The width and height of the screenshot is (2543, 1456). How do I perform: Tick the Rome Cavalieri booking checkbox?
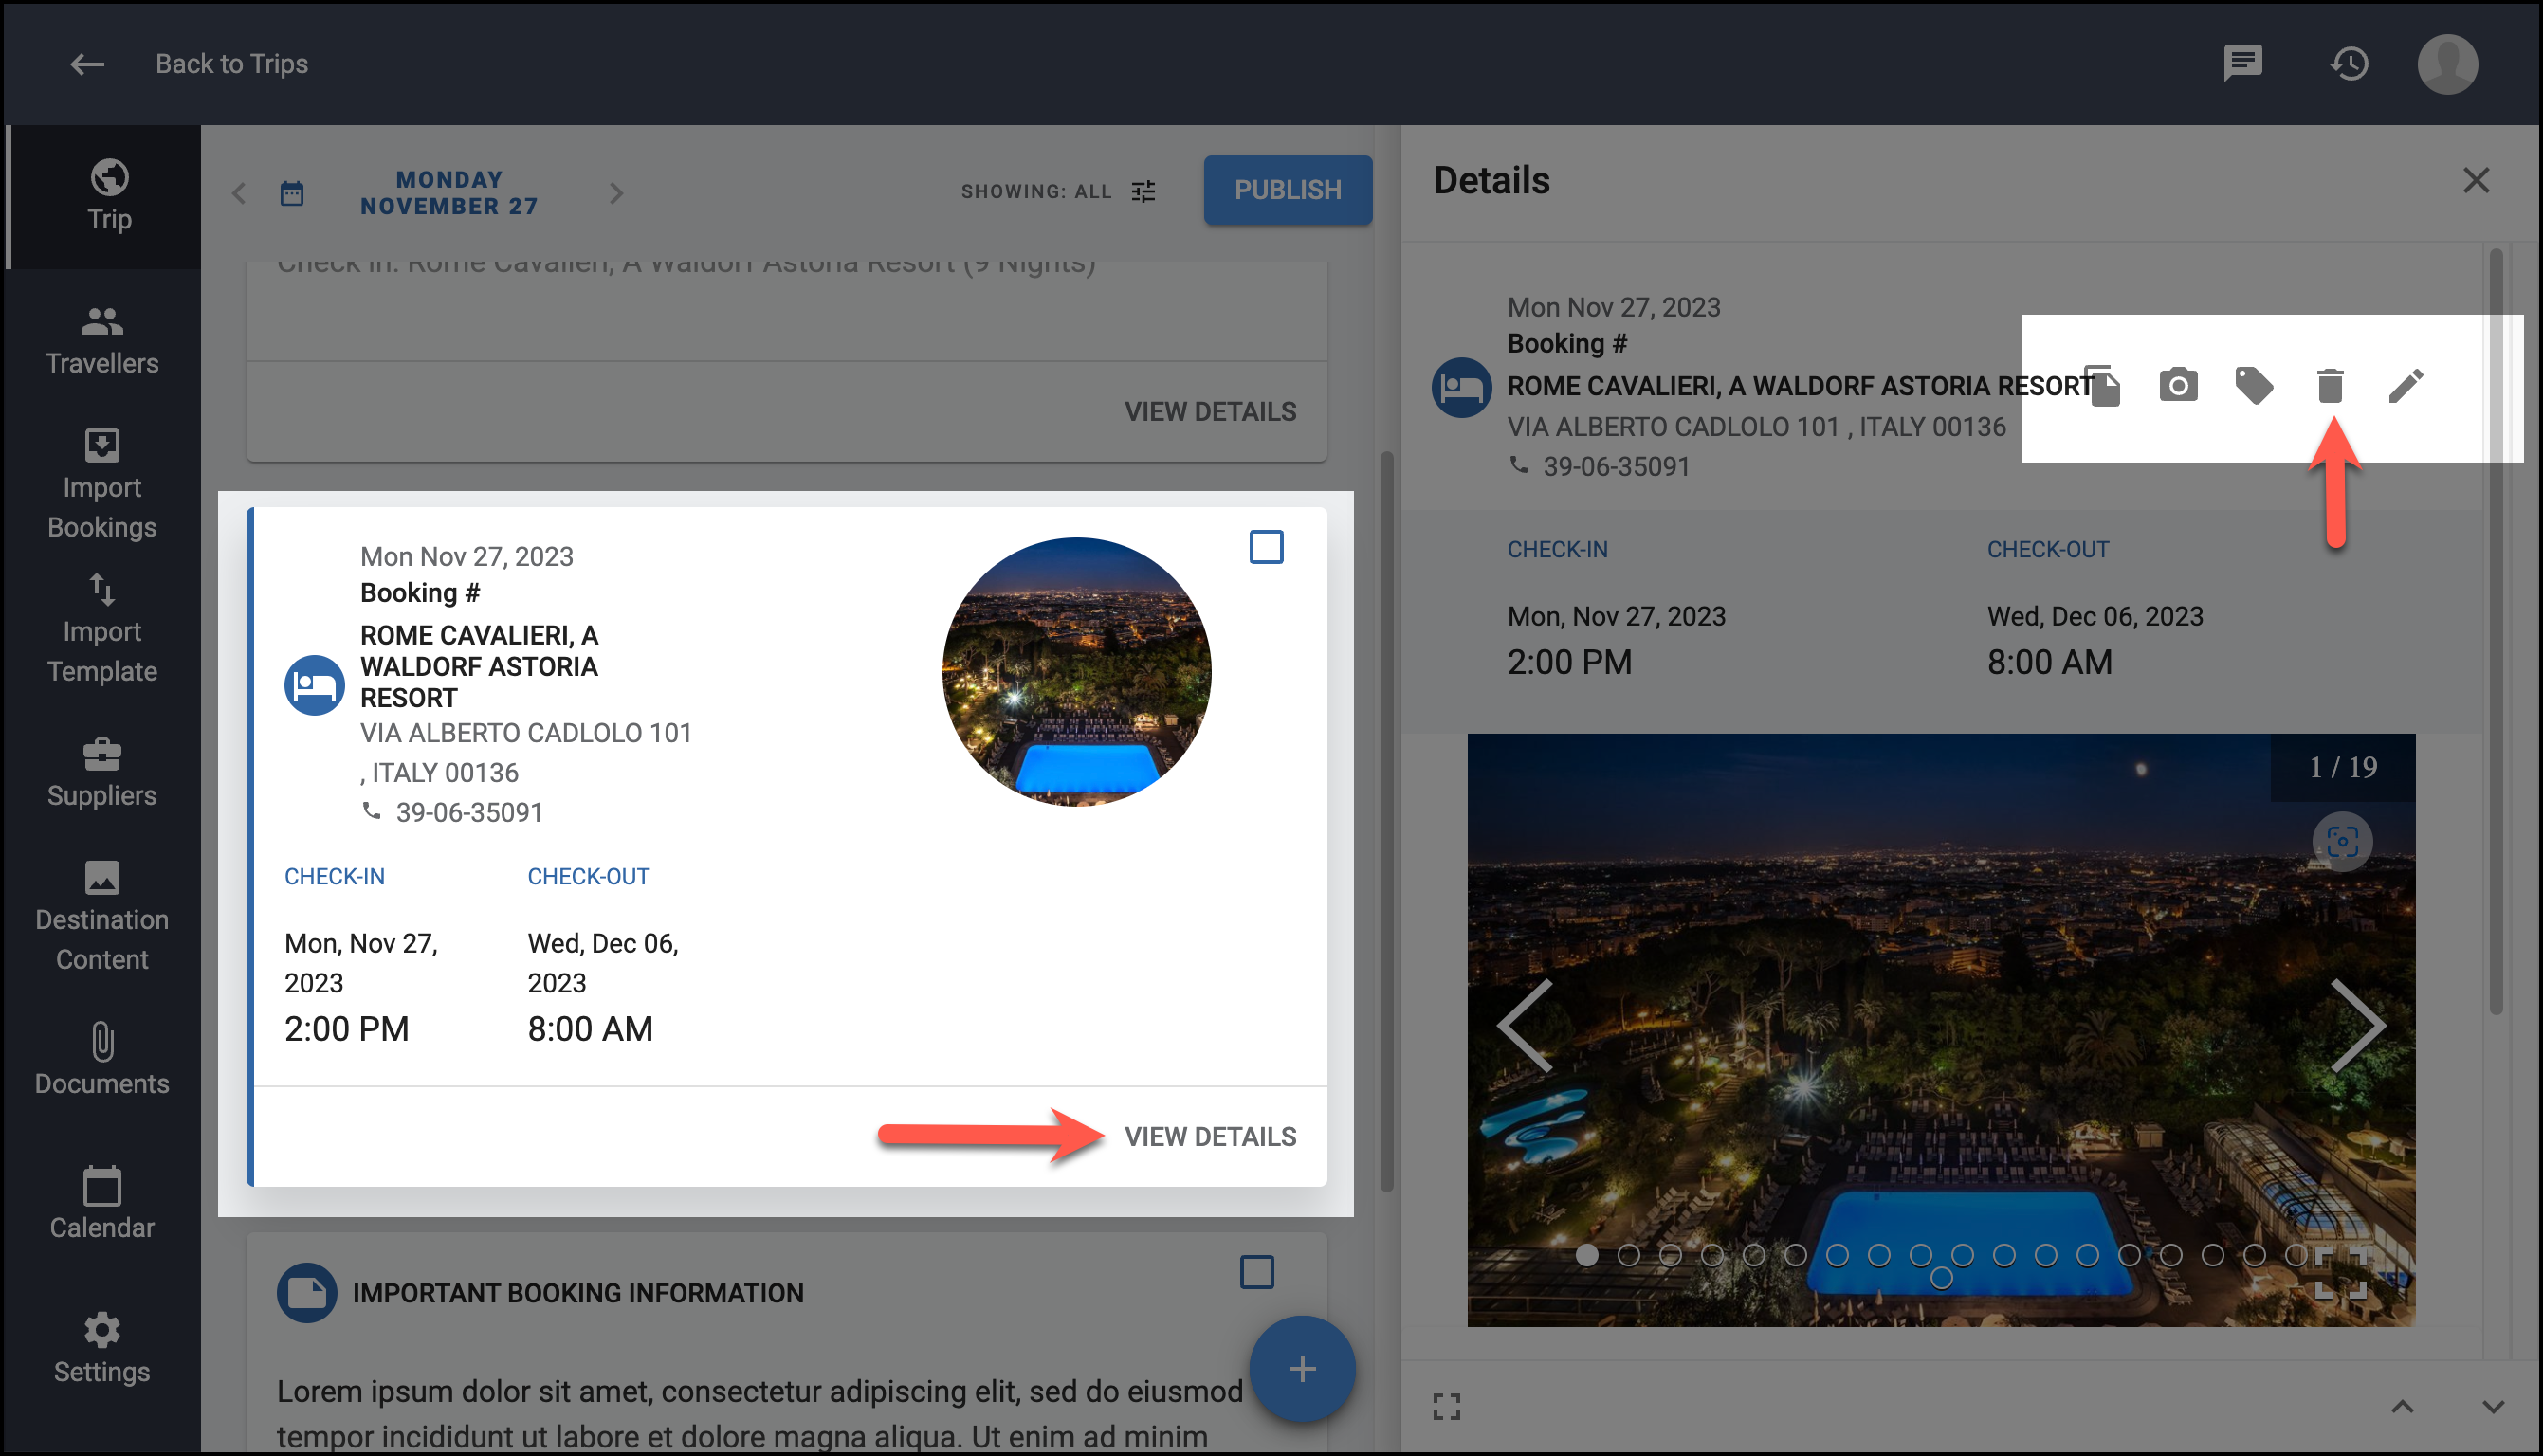tap(1266, 547)
